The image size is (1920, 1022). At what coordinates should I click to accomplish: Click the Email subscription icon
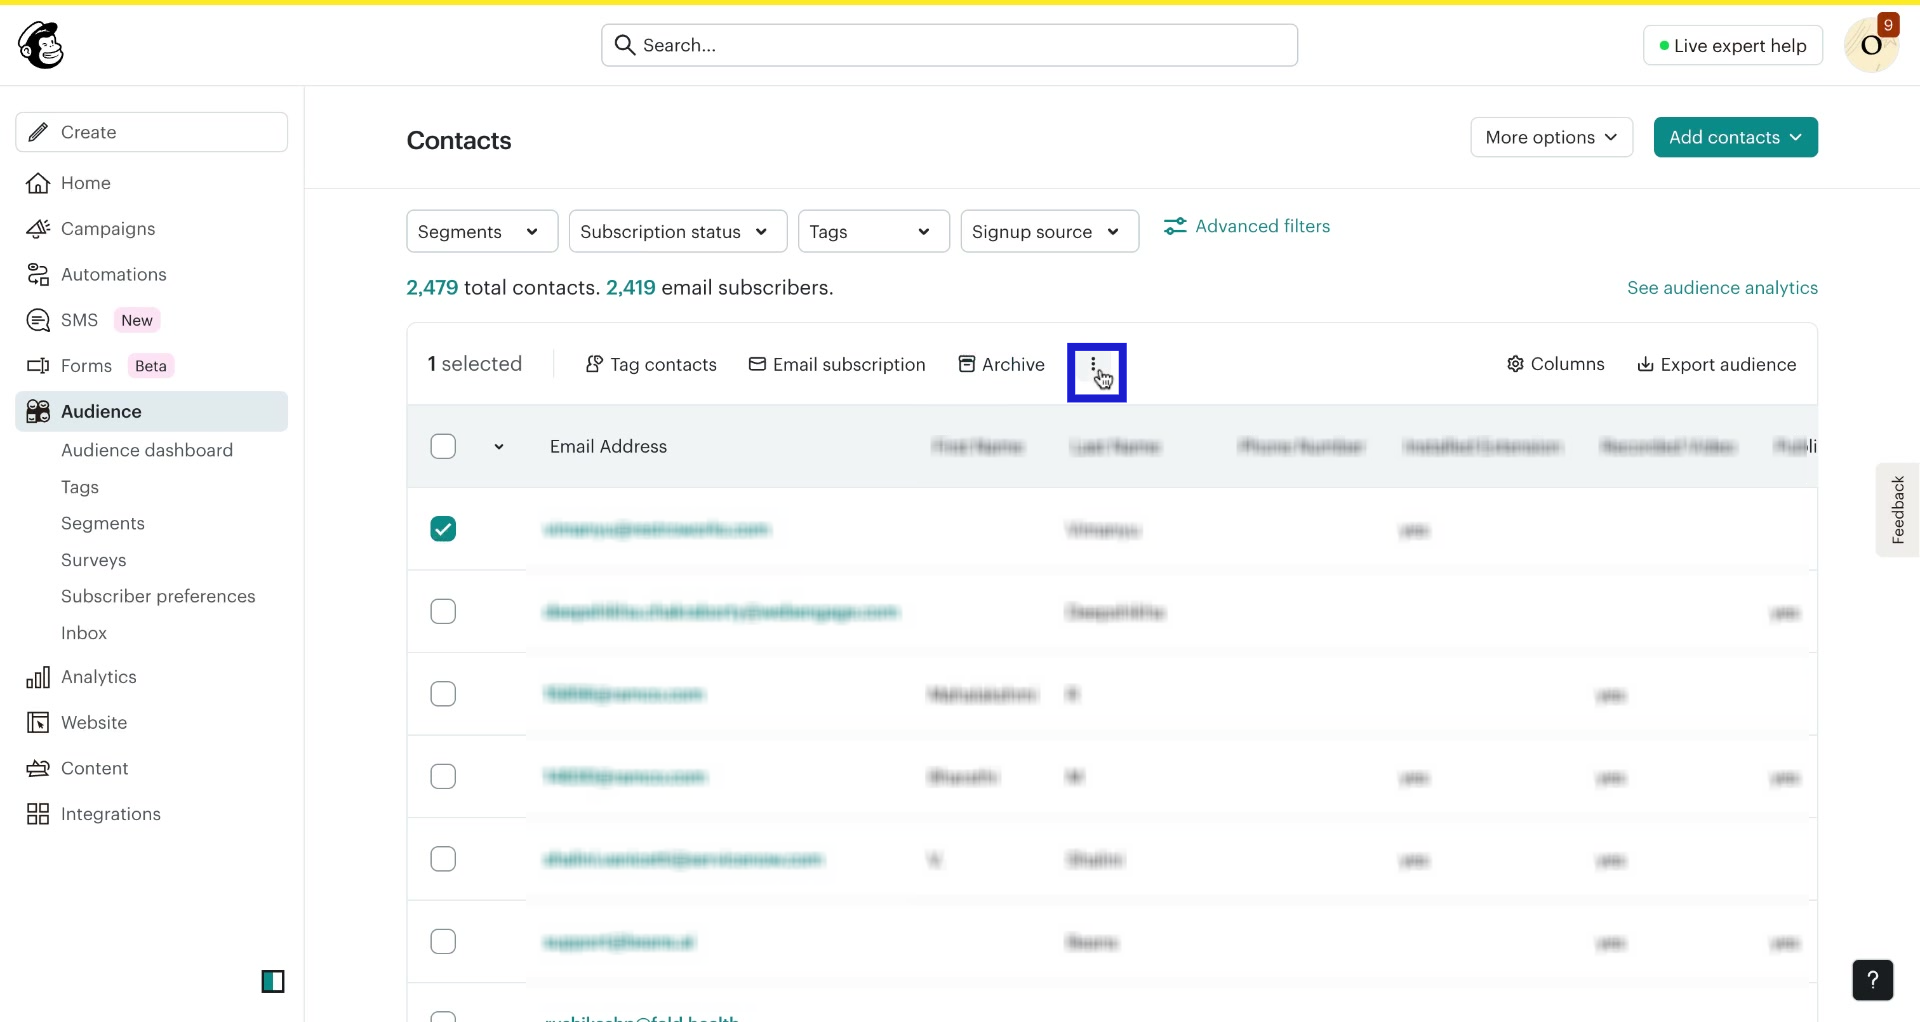click(x=758, y=364)
